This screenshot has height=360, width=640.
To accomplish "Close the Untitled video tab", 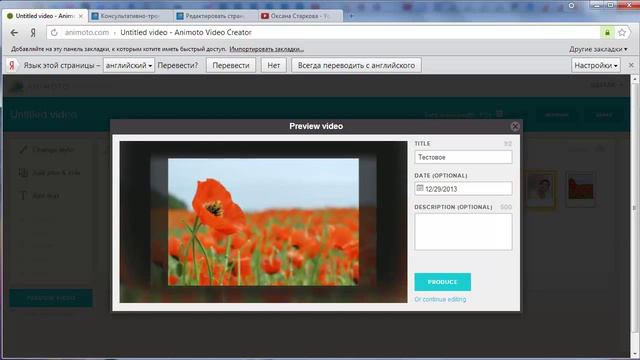I will point(81,16).
